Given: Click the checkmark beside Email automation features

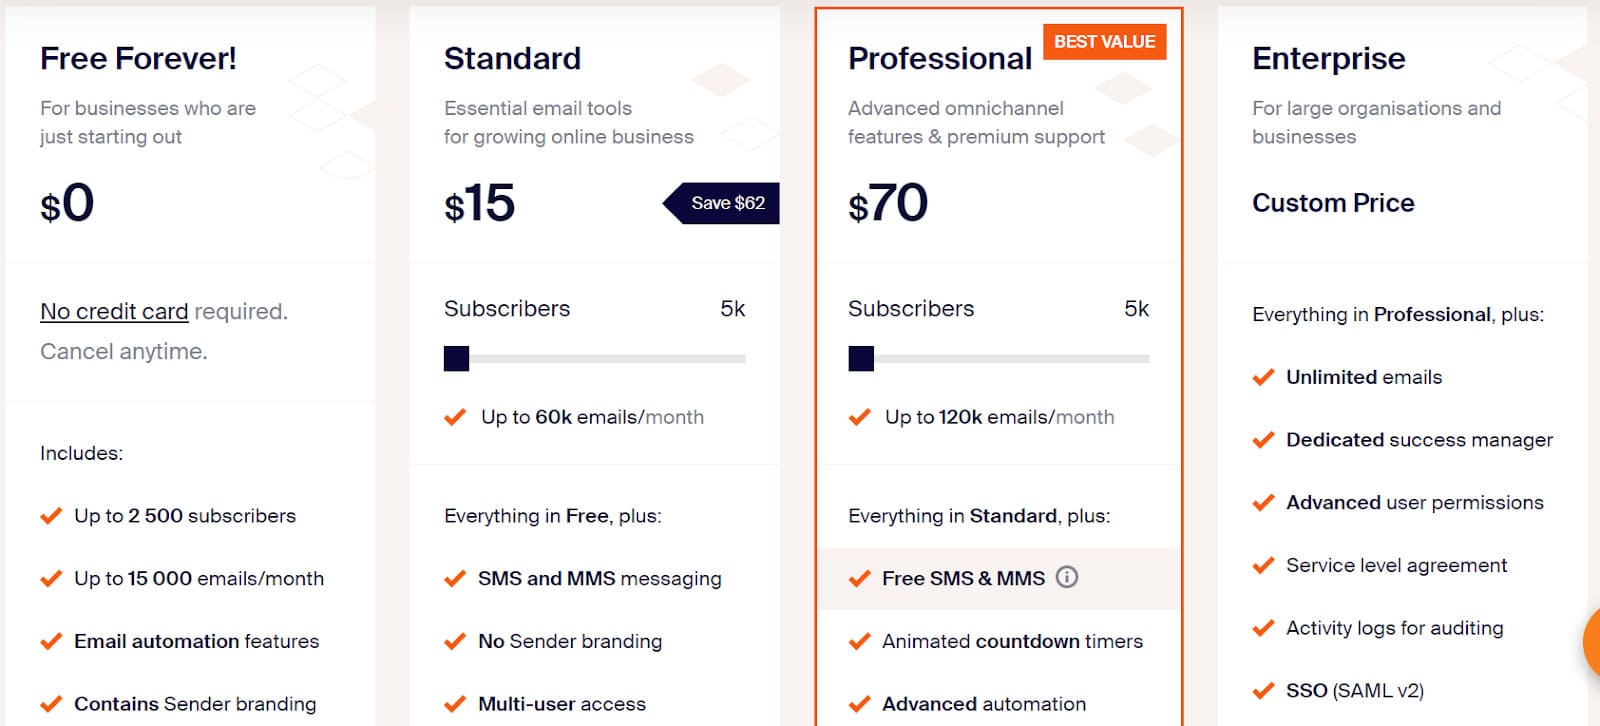Looking at the screenshot, I should pos(51,641).
